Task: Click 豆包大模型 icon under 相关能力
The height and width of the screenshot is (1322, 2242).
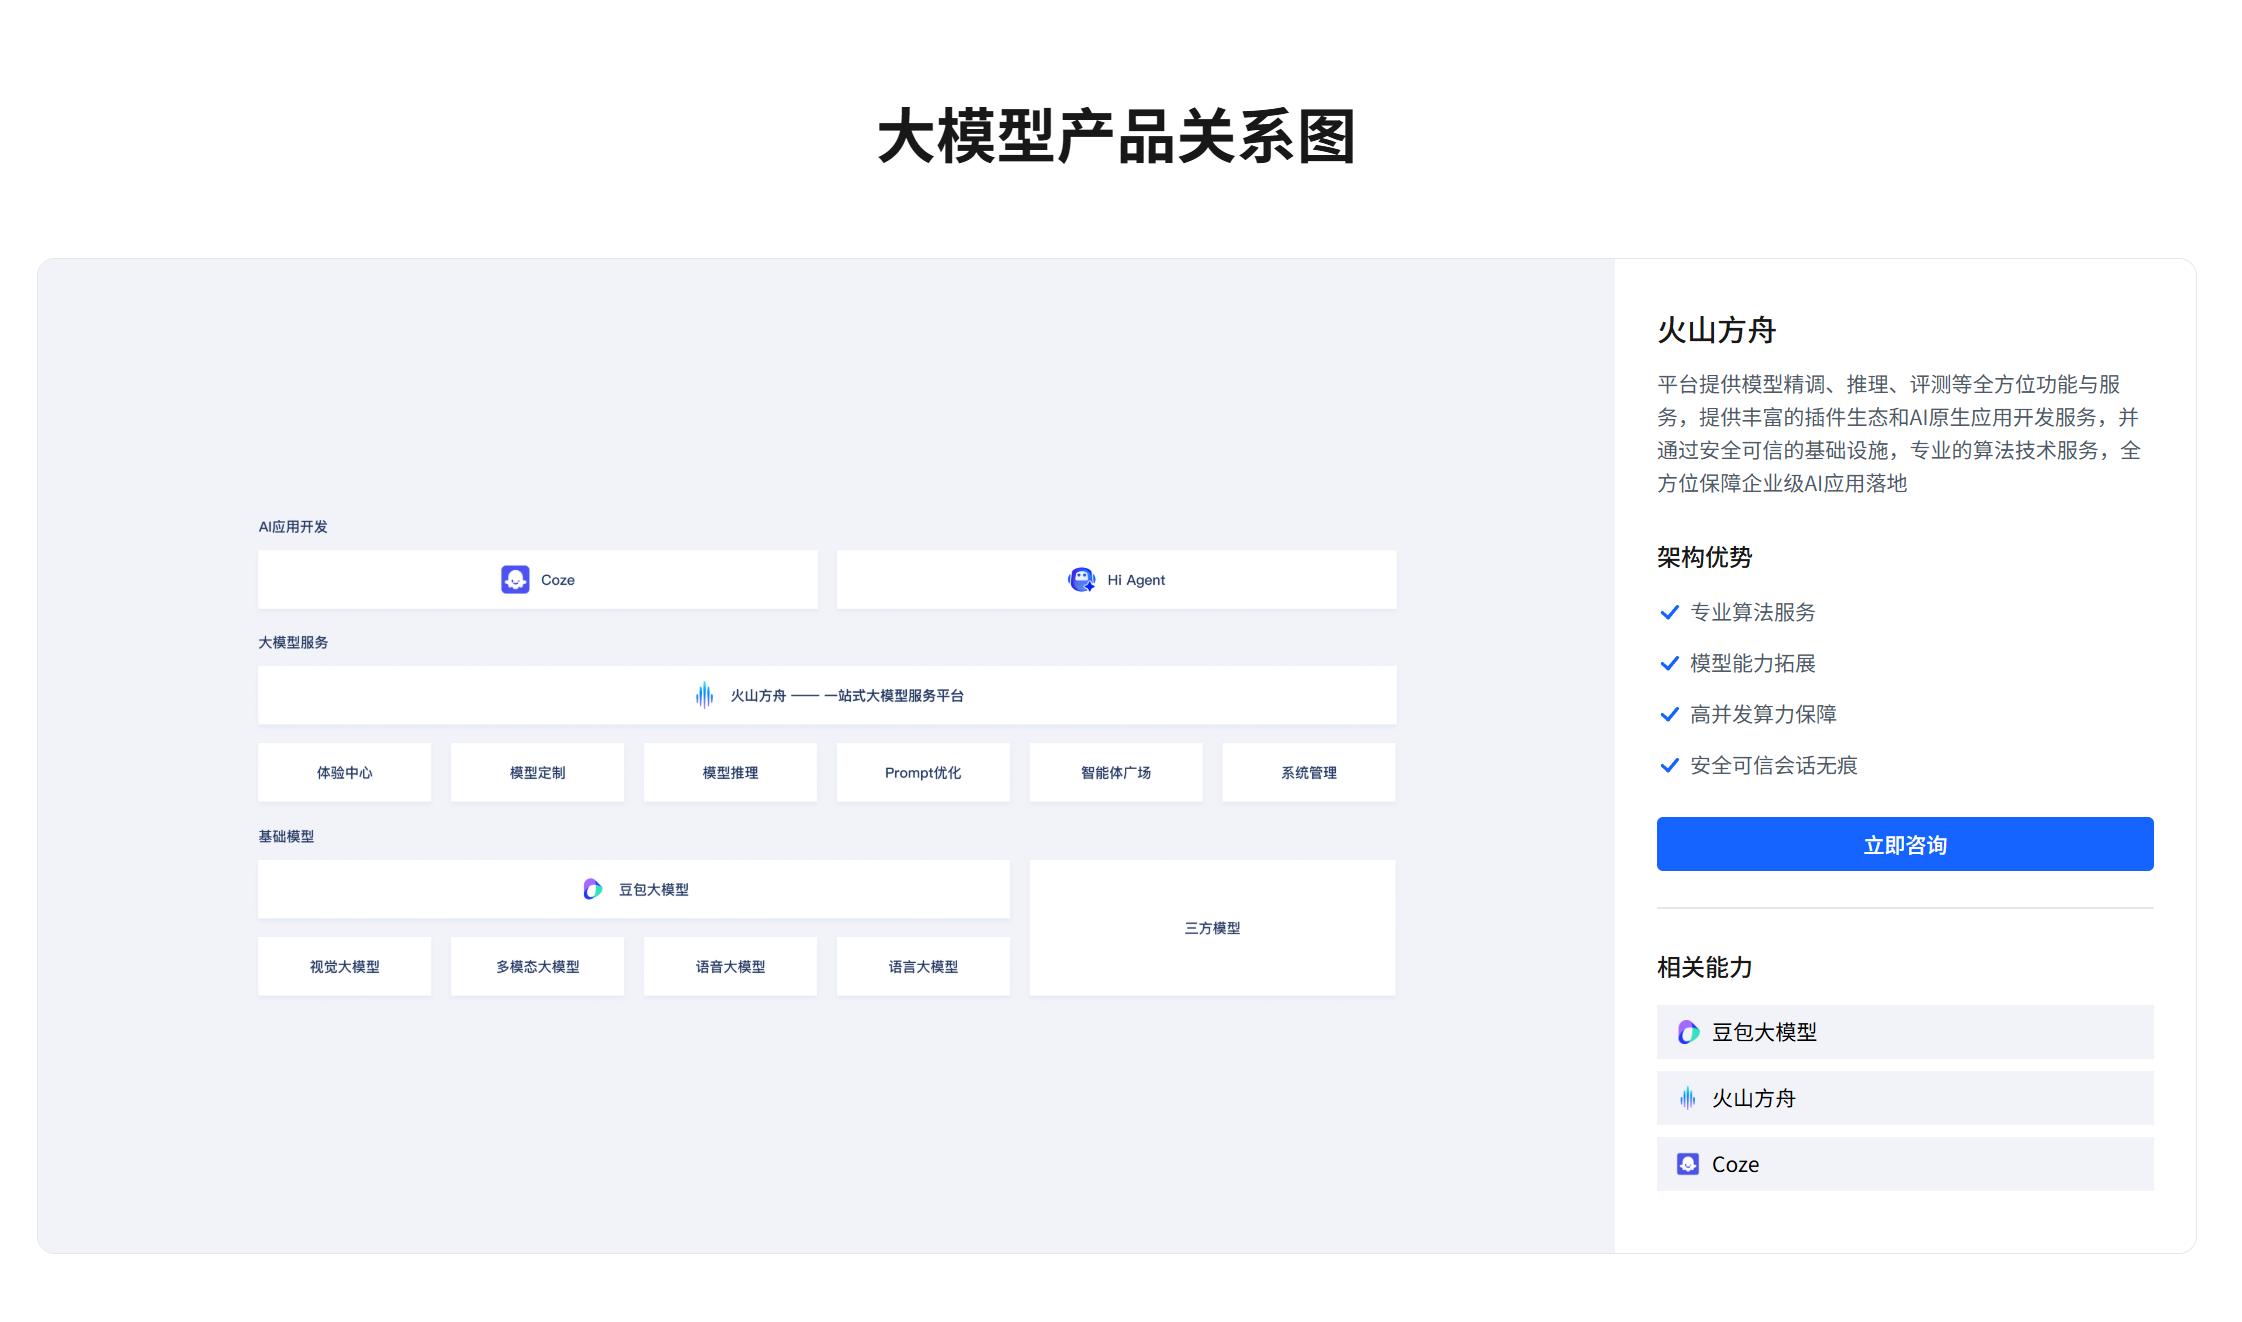Action: click(x=1688, y=1032)
